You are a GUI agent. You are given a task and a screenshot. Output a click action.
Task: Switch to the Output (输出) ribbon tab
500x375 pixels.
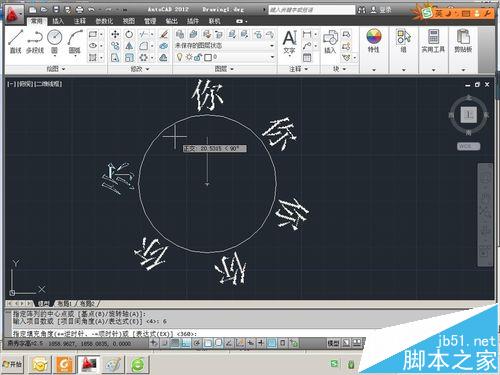[x=171, y=21]
